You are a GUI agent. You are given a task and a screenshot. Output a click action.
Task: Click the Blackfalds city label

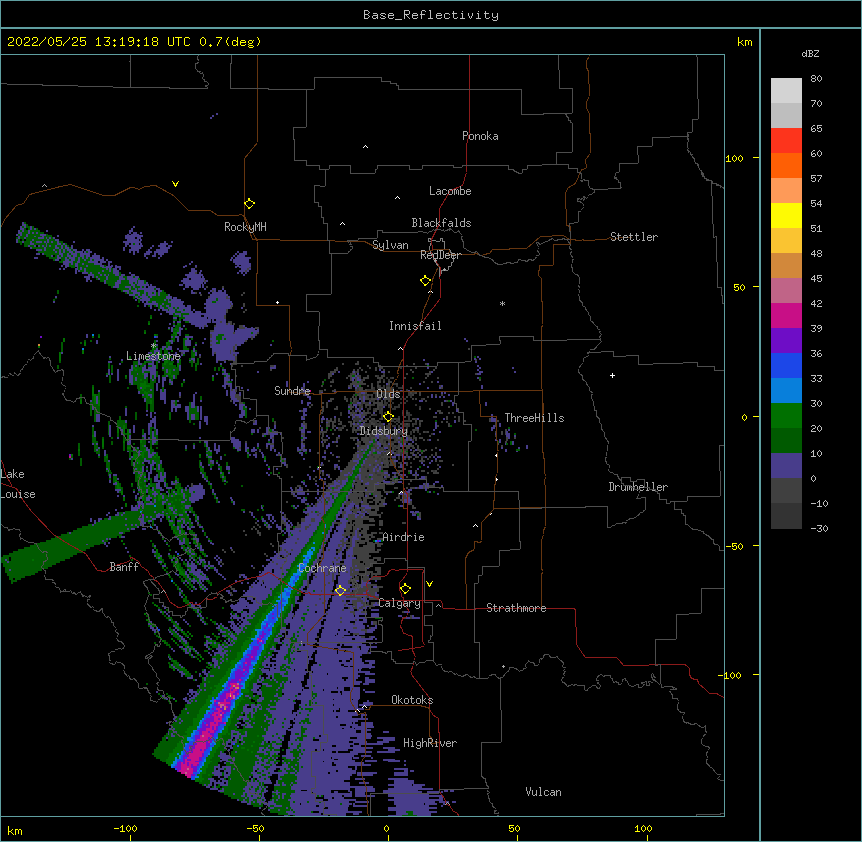(x=441, y=223)
